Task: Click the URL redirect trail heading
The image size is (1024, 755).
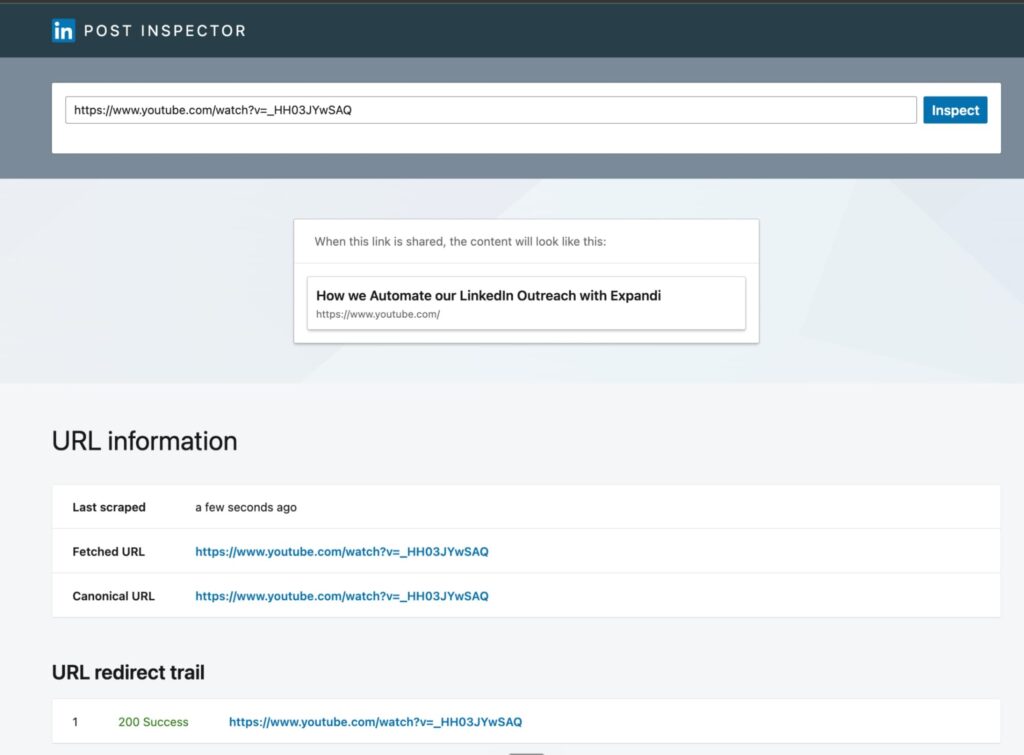Action: click(x=128, y=672)
